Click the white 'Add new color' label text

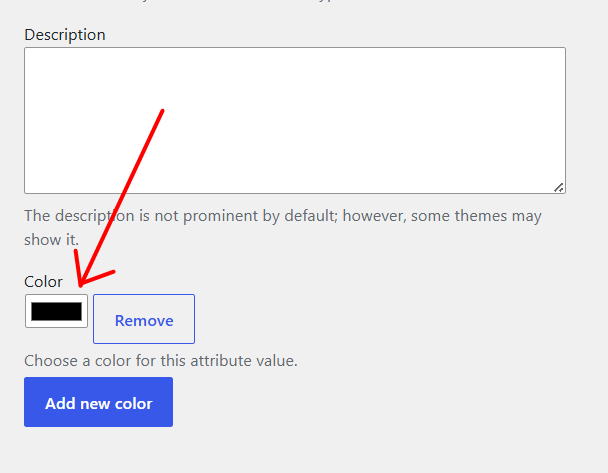click(x=98, y=404)
